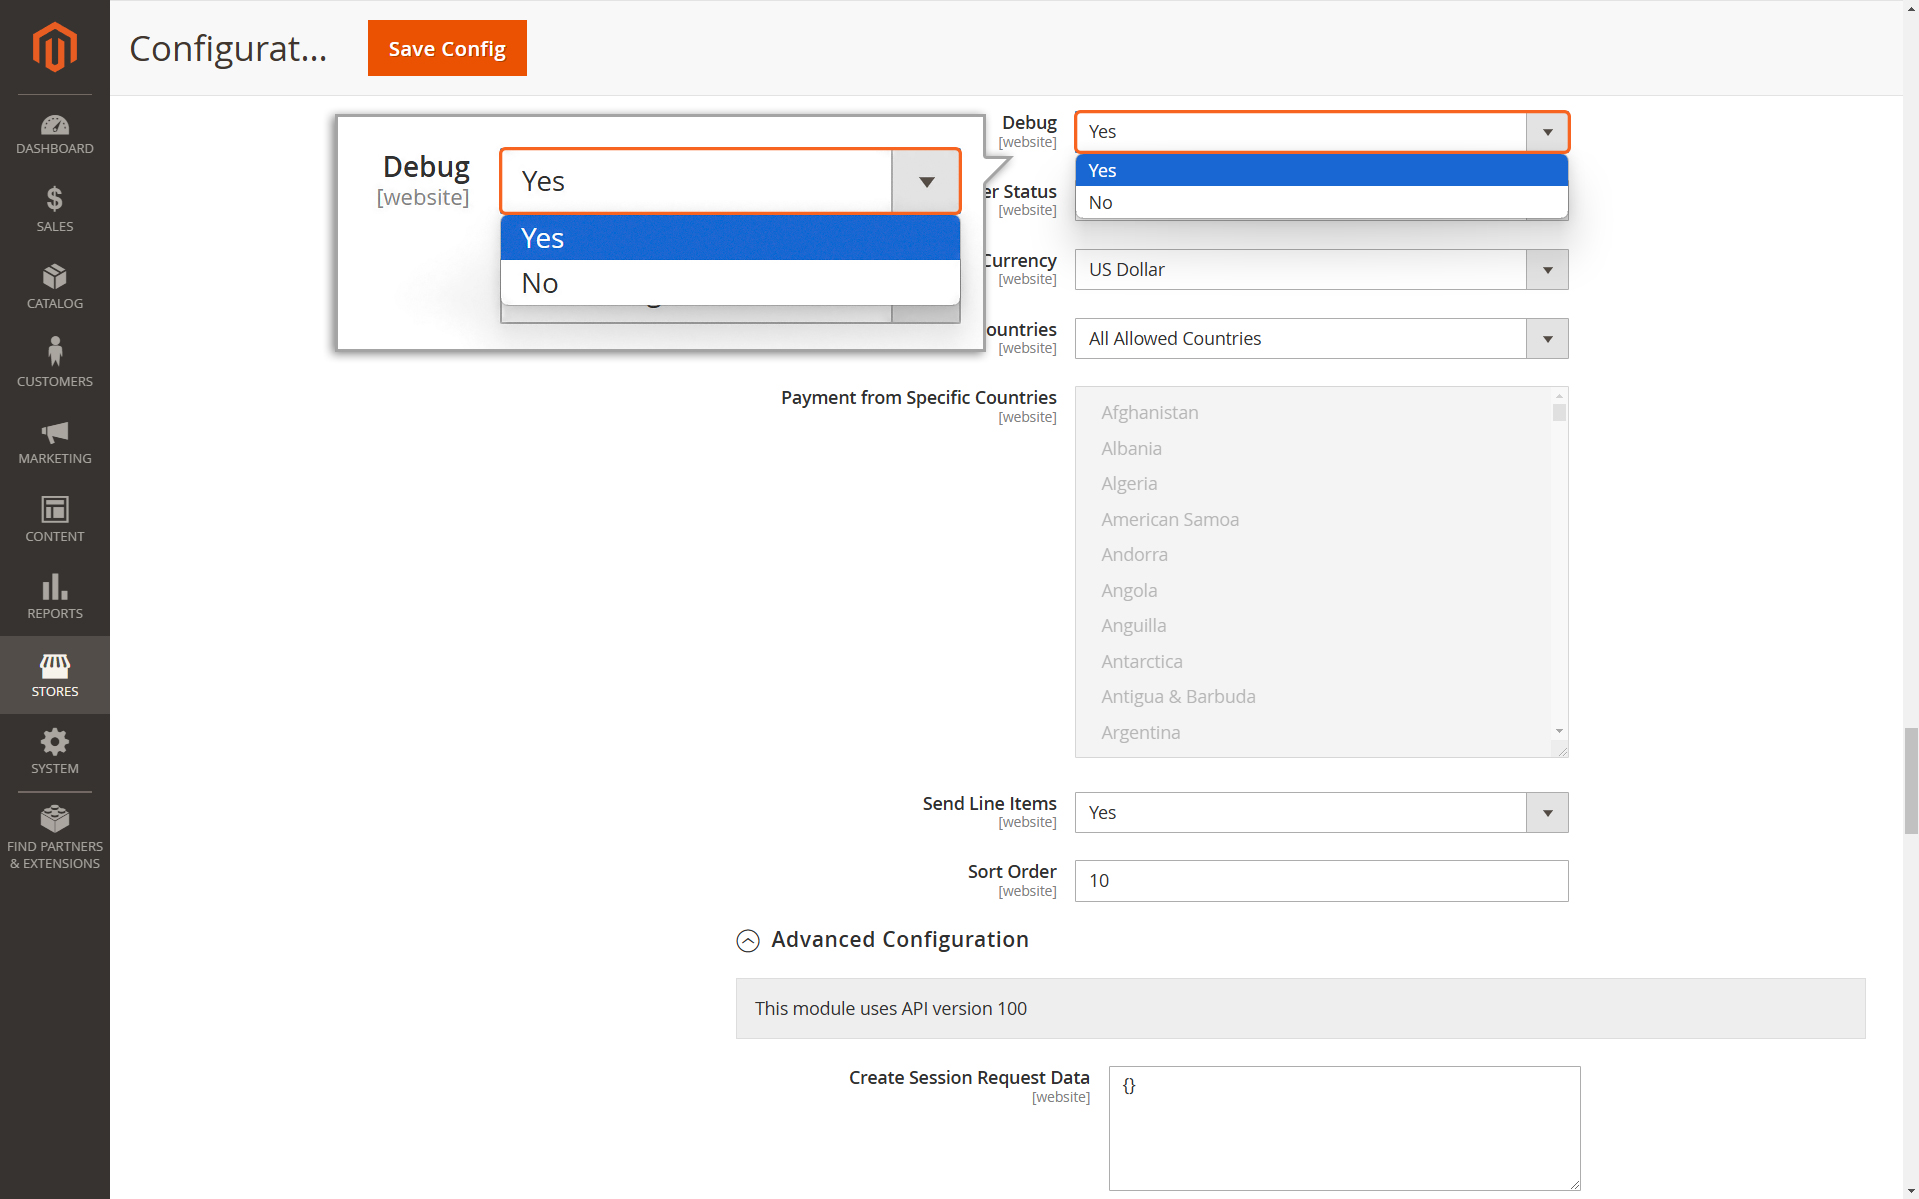This screenshot has width=1919, height=1199.
Task: Click the Sort Order input field
Action: [x=1321, y=881]
